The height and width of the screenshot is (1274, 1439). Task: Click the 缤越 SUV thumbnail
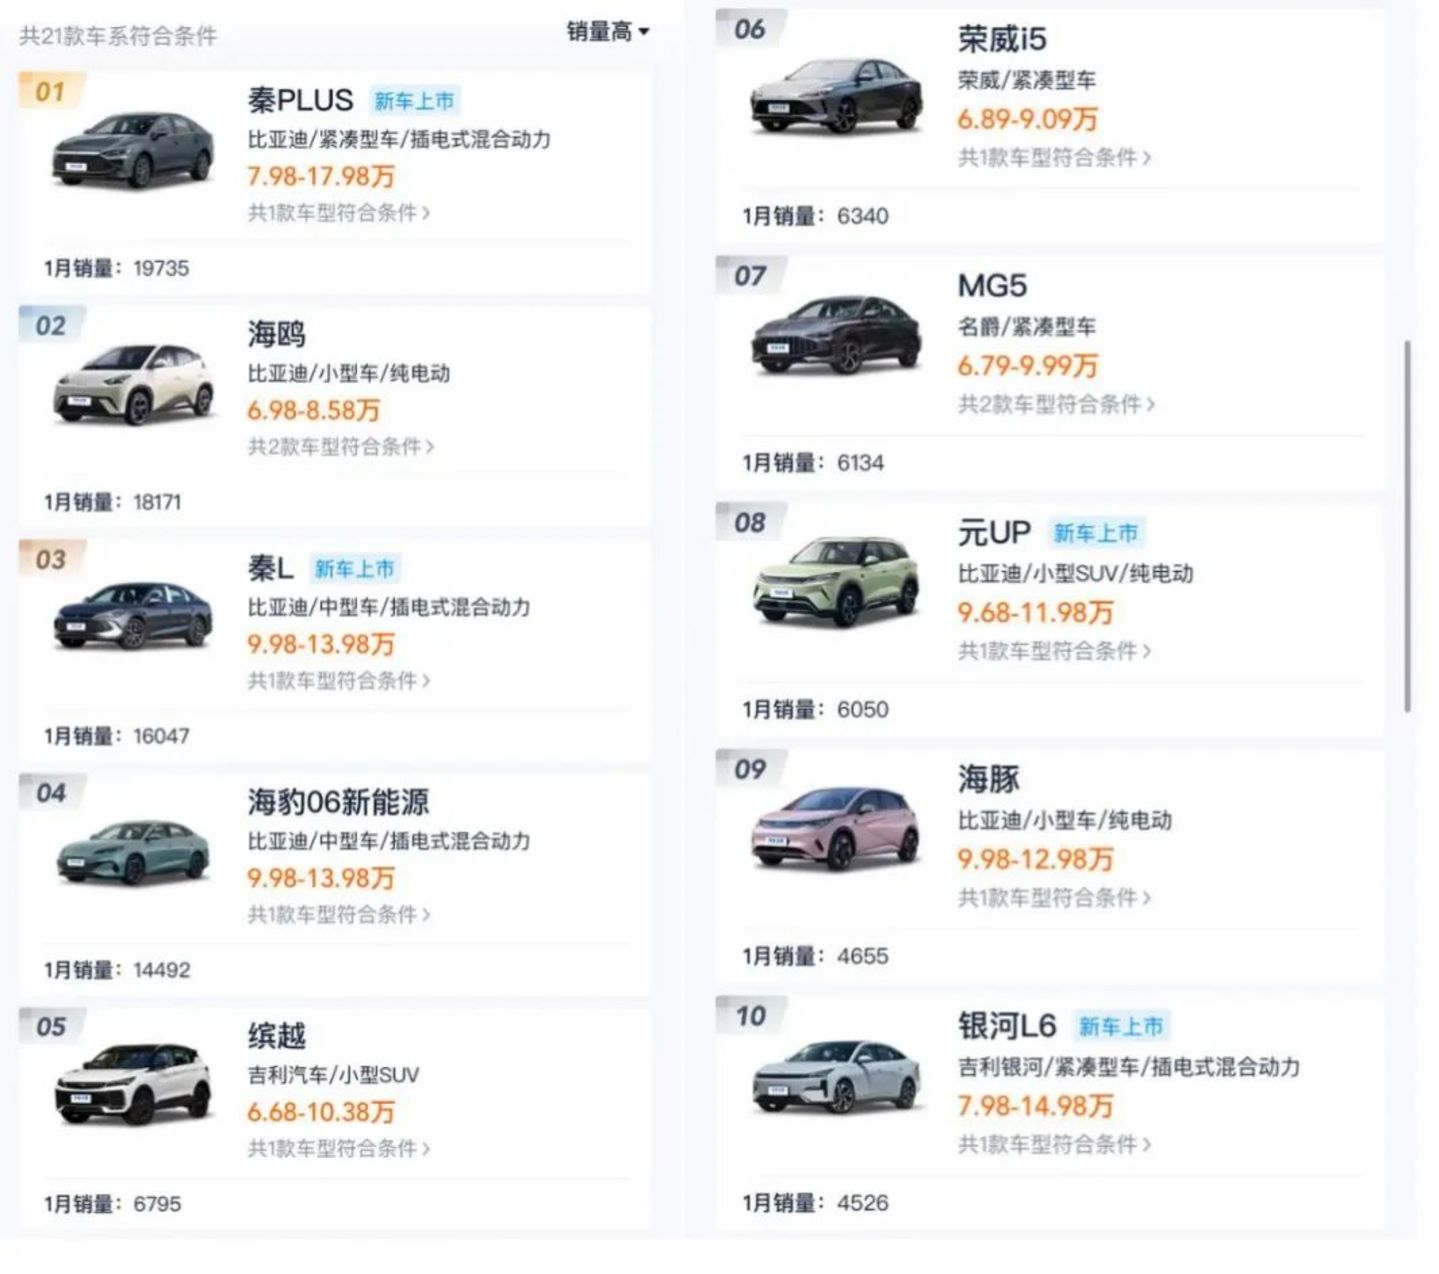tap(133, 1084)
